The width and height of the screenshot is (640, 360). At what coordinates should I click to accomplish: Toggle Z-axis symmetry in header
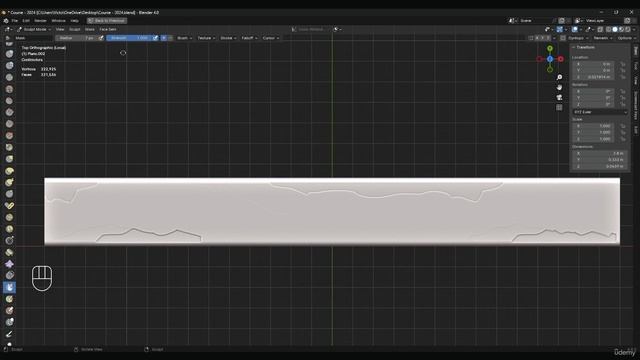548,38
